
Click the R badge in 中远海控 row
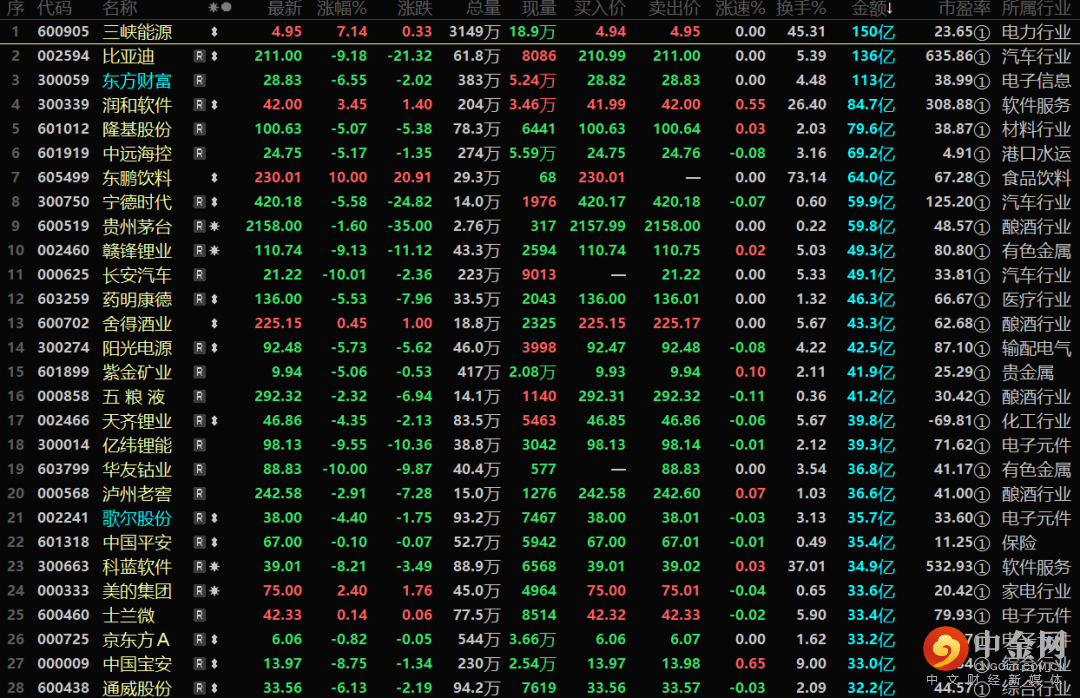pyautogui.click(x=199, y=153)
